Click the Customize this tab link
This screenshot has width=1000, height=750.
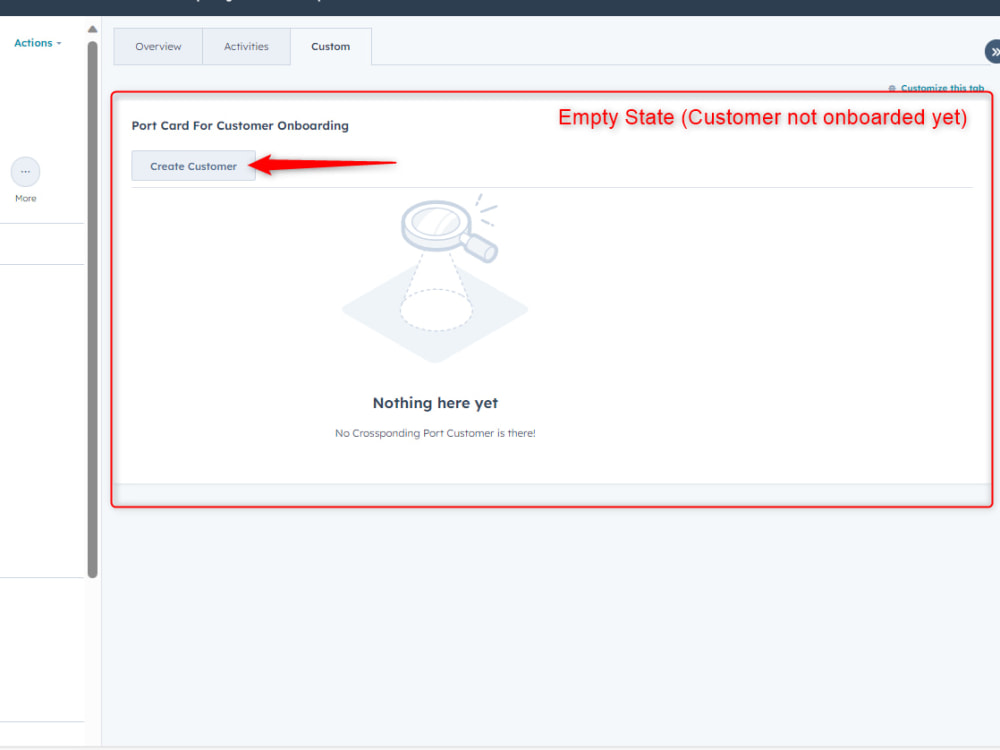941,88
